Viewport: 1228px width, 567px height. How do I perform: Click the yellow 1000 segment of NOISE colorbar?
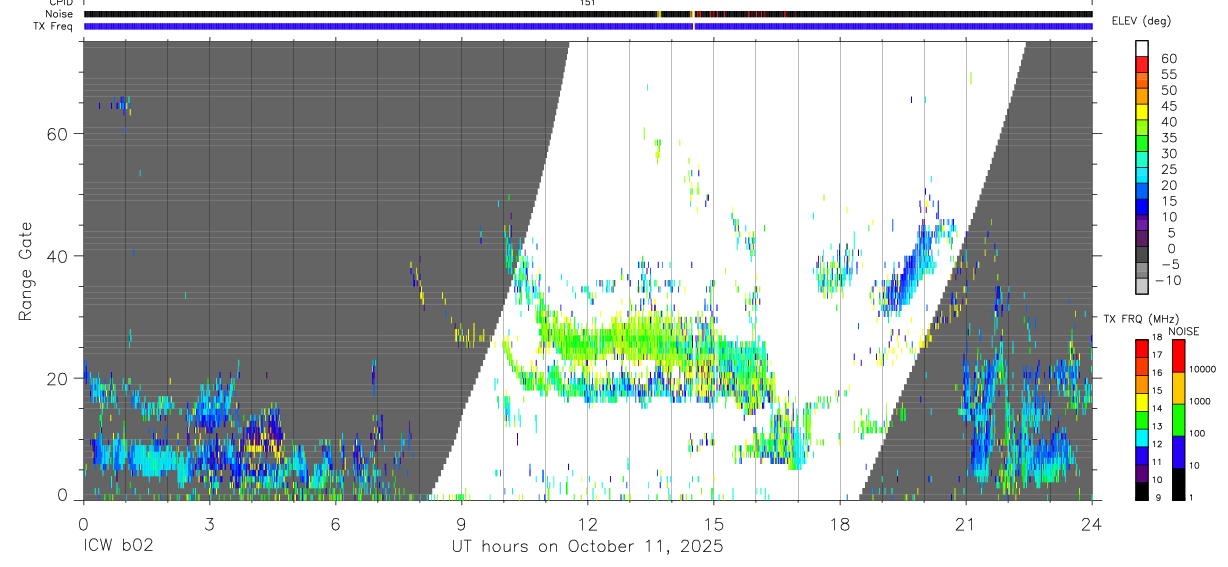(1177, 386)
